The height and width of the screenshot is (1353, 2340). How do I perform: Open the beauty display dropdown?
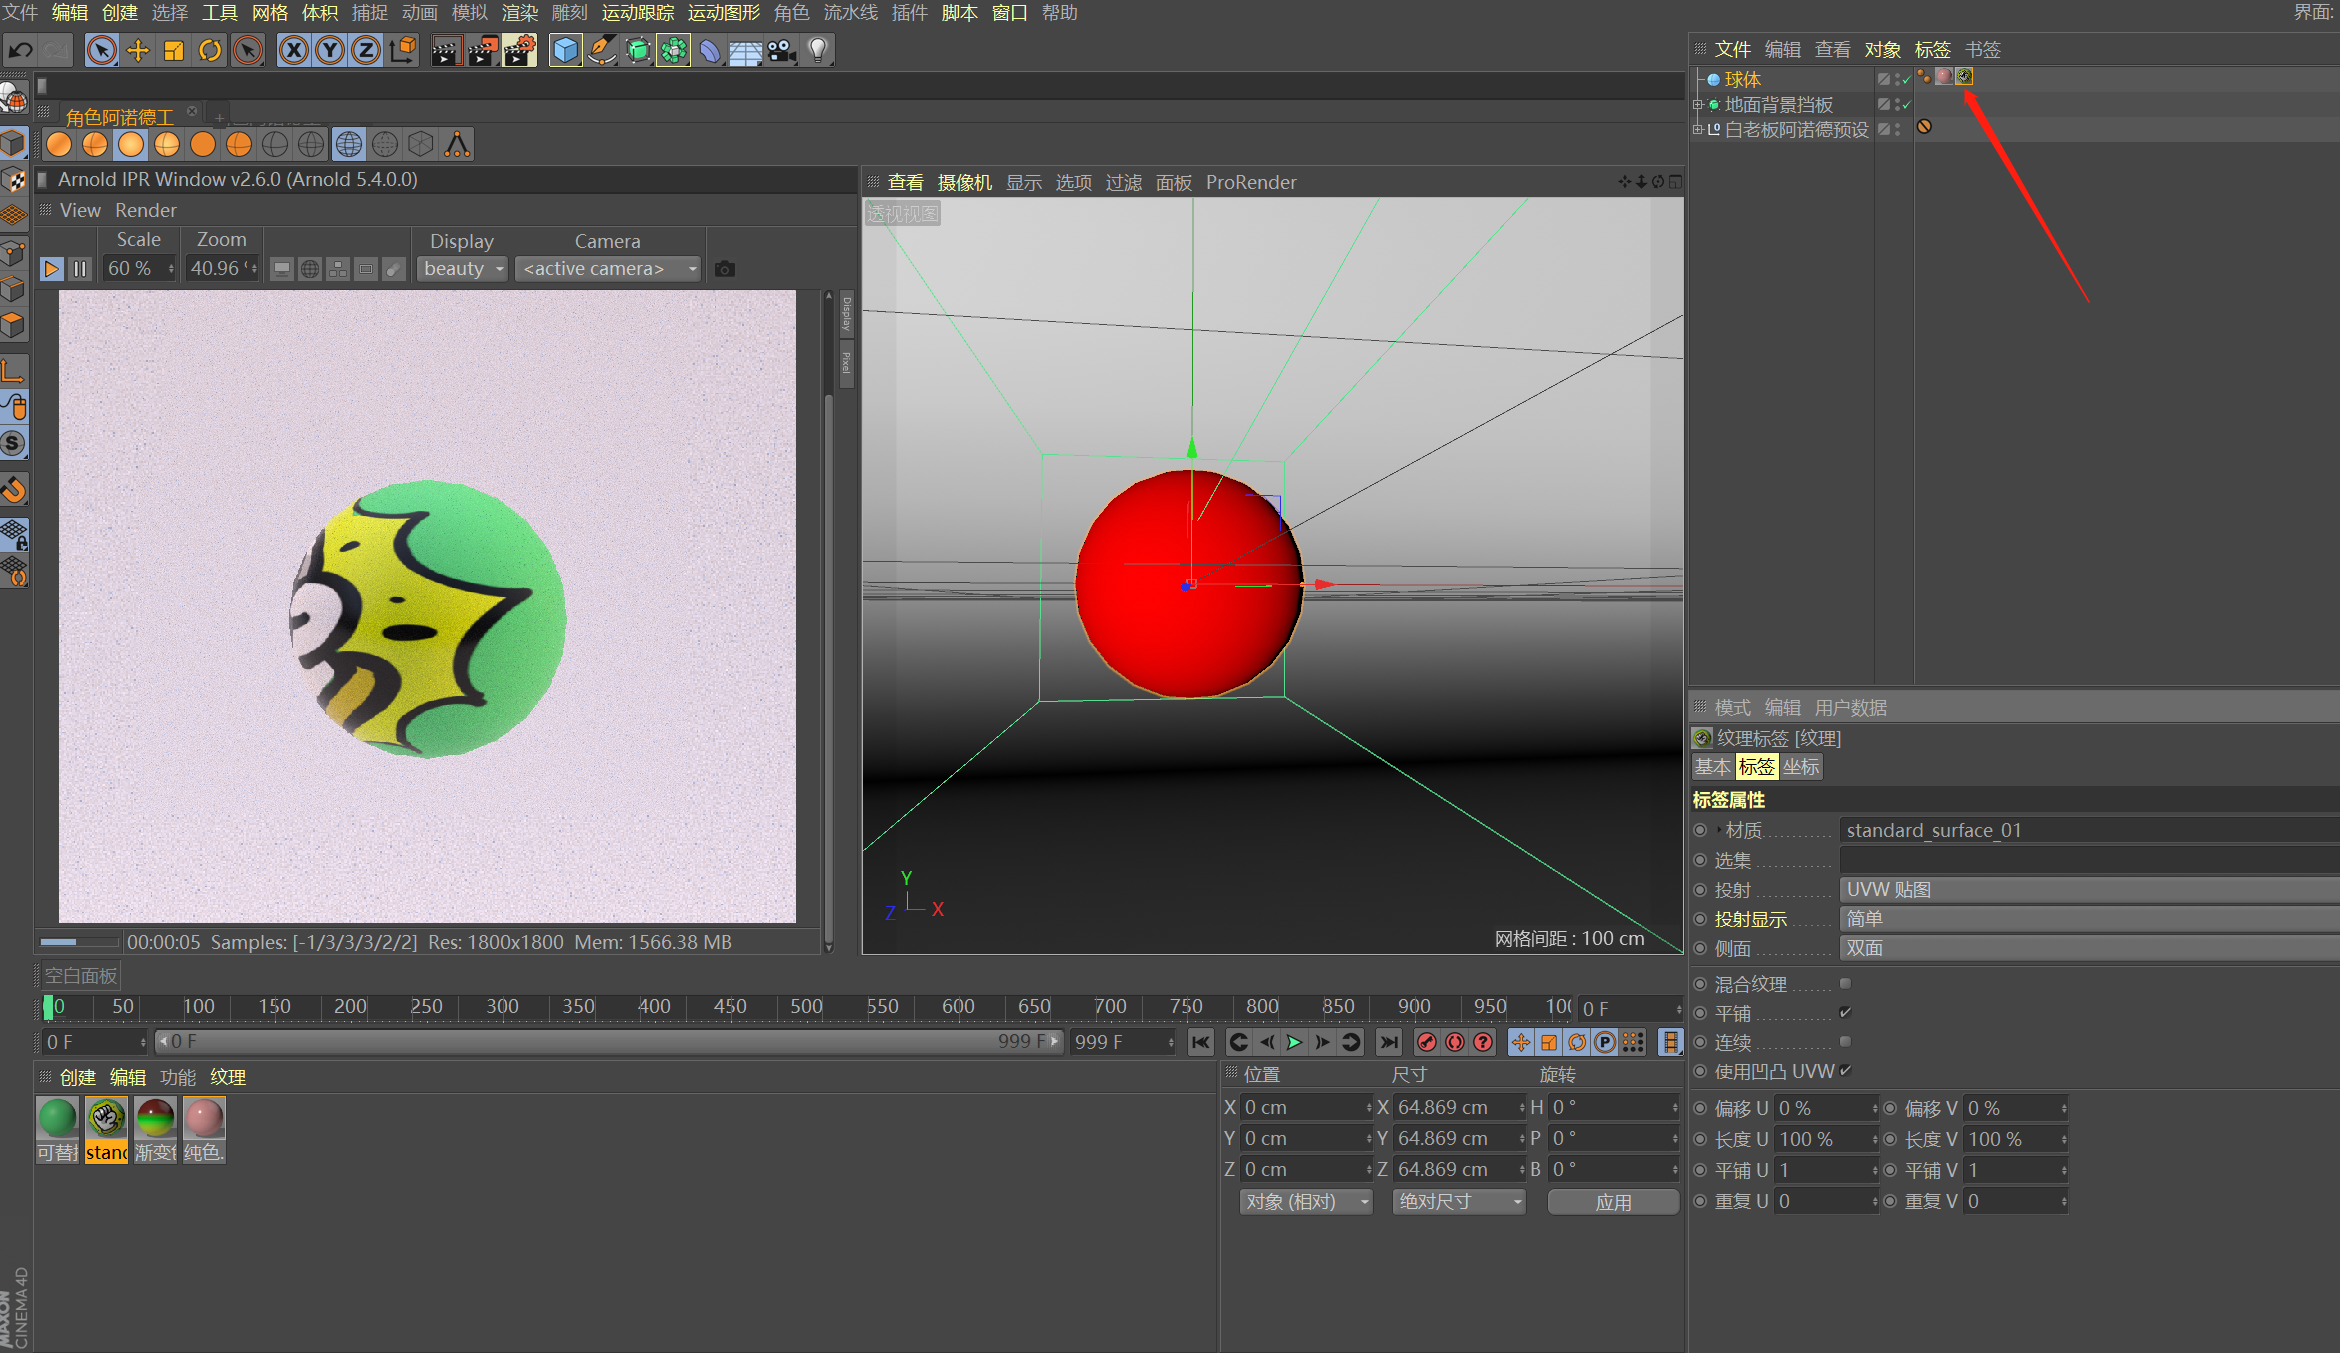tap(463, 269)
